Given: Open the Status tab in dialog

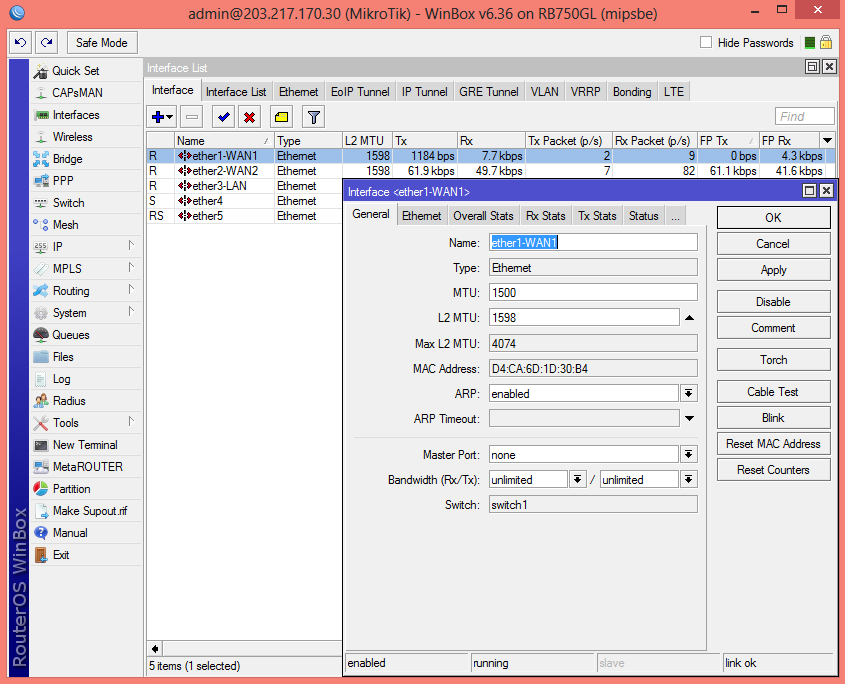Looking at the screenshot, I should 644,216.
